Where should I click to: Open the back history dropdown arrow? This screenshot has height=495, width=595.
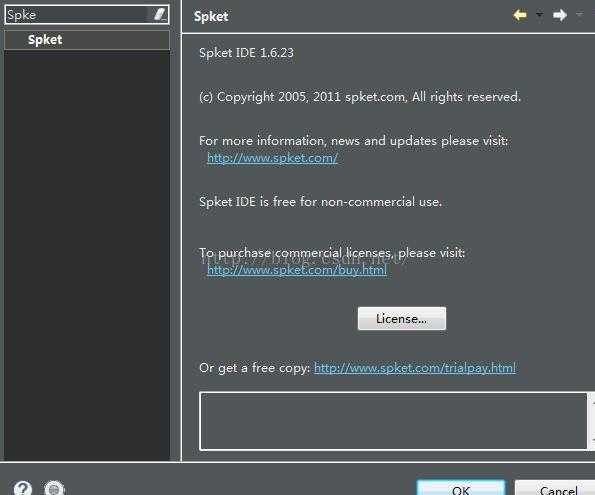[x=539, y=15]
